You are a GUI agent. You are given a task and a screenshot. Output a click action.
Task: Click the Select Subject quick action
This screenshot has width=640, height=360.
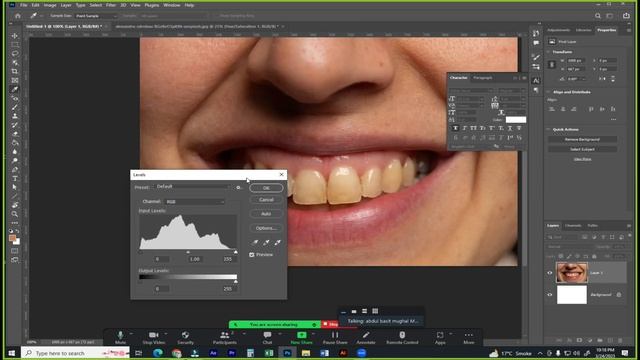(x=582, y=149)
